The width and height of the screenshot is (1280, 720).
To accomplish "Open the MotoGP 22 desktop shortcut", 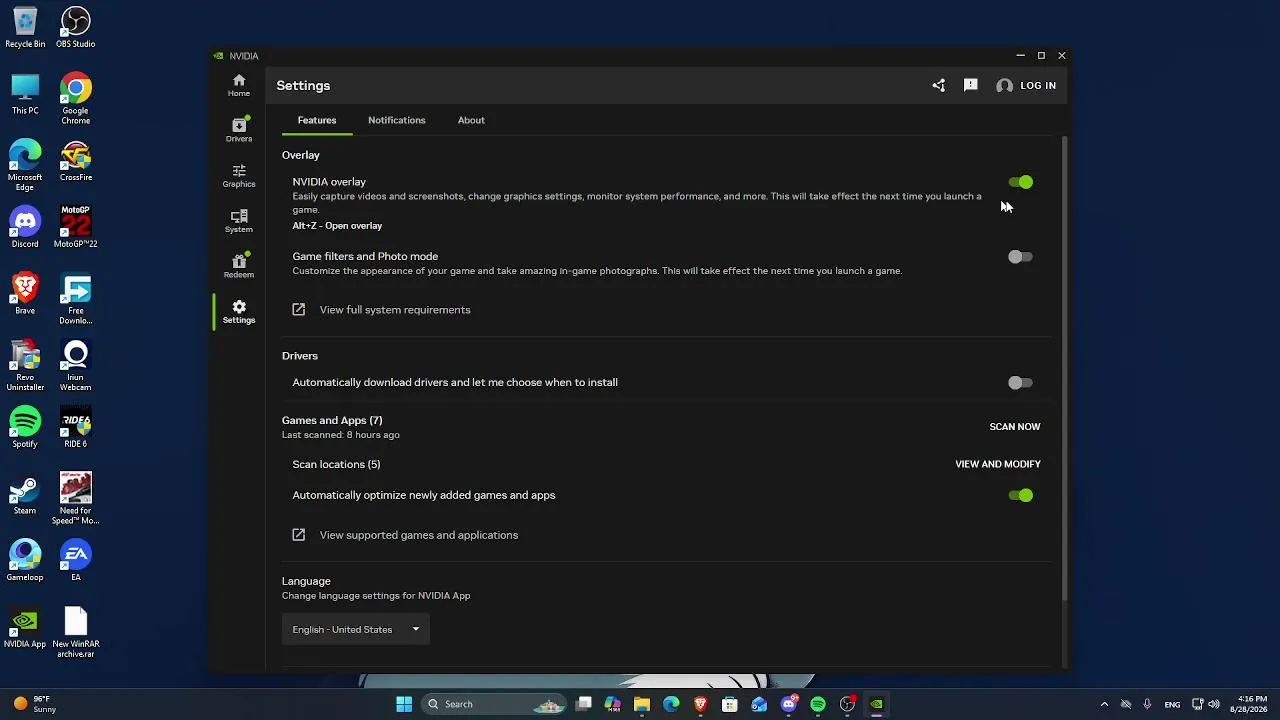I will (x=76, y=227).
